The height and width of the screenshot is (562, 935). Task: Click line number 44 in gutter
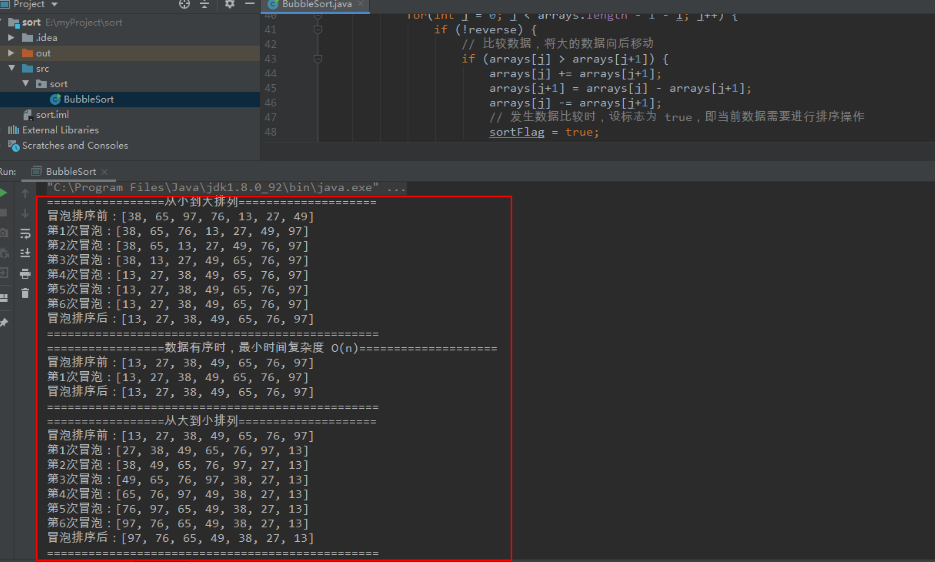tap(270, 73)
